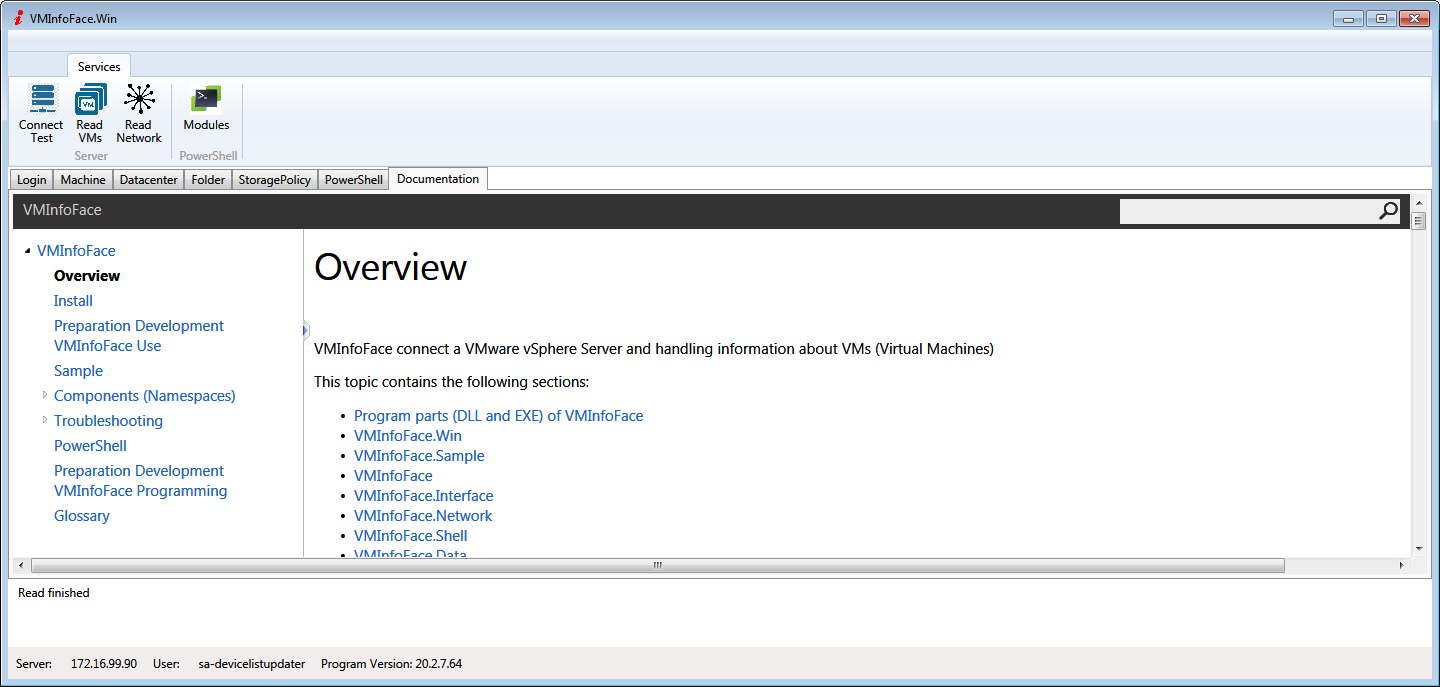Image resolution: width=1440 pixels, height=687 pixels.
Task: Follow the VMInfoFace.Interface link
Action: pos(423,496)
